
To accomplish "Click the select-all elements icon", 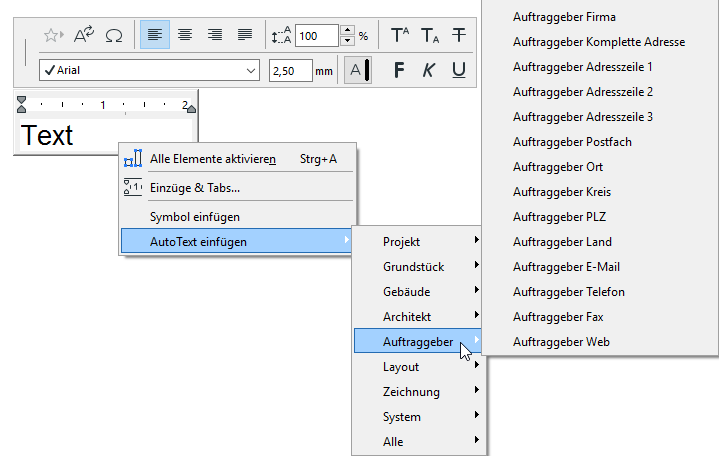I will (133, 159).
